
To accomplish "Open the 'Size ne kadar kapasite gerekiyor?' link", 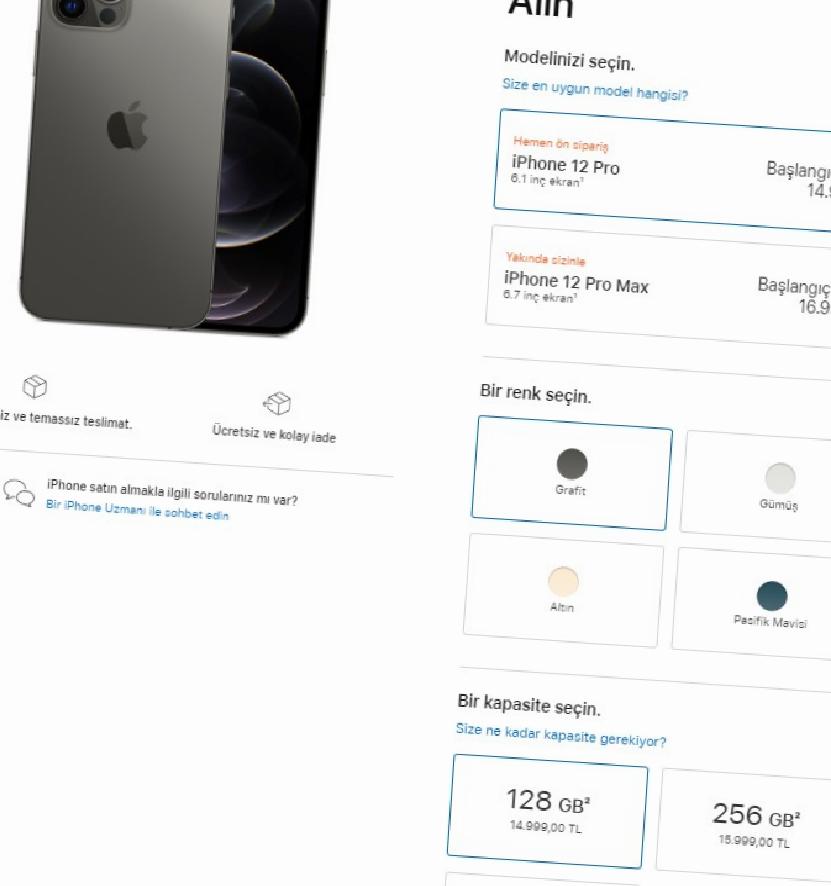I will [x=561, y=735].
